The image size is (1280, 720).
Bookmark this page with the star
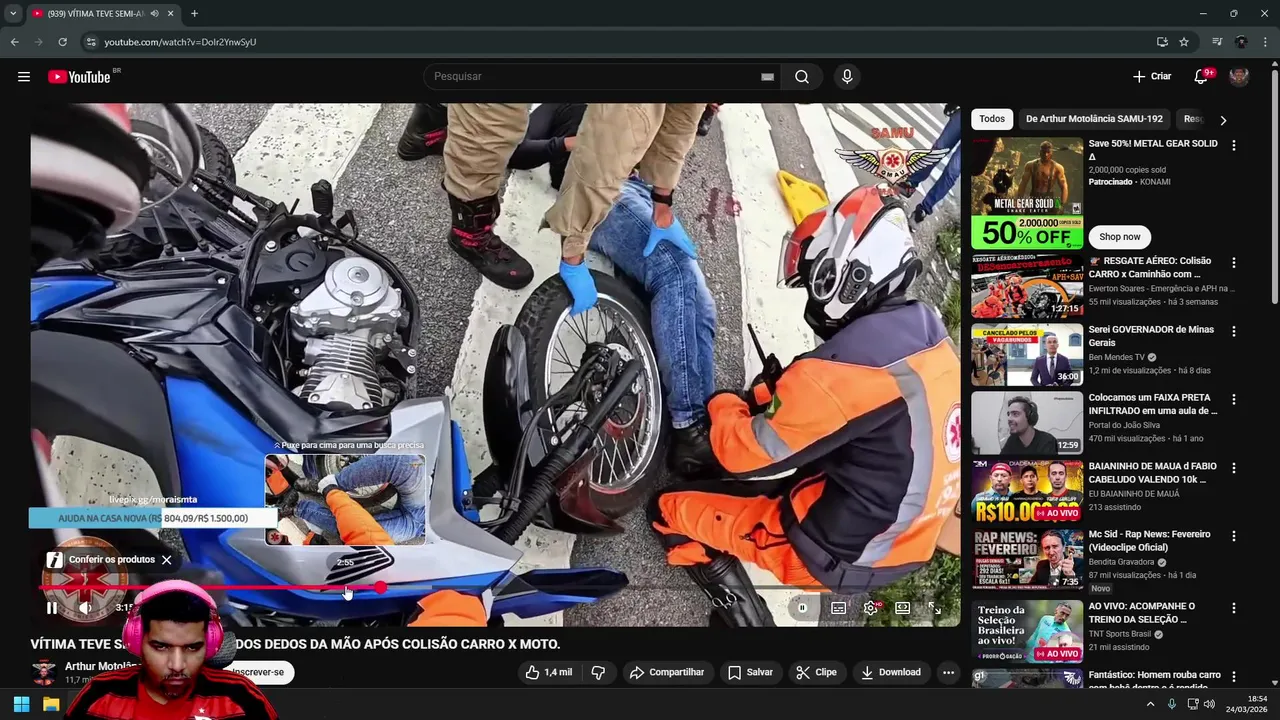pyautogui.click(x=1184, y=42)
